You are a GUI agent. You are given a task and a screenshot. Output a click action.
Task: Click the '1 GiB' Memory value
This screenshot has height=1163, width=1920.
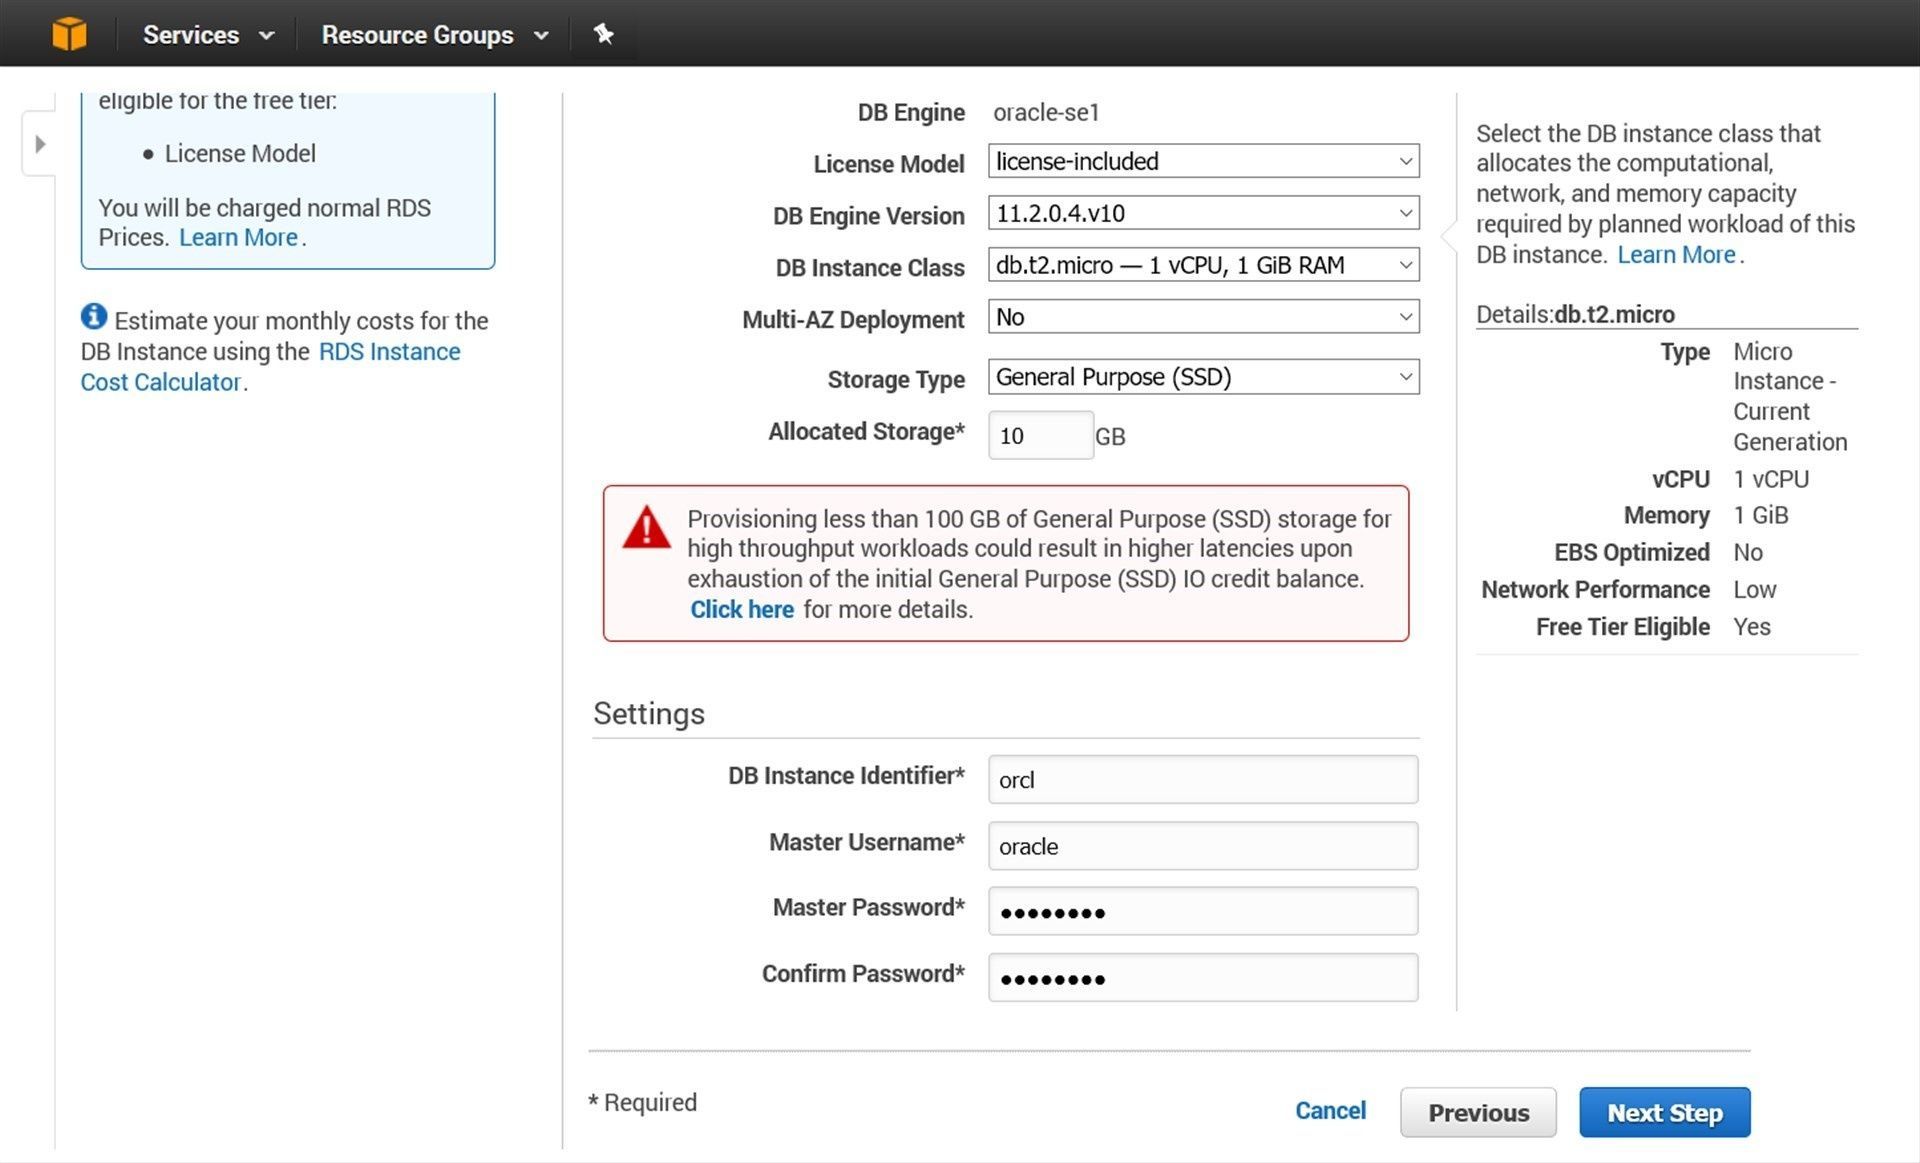tap(1761, 515)
